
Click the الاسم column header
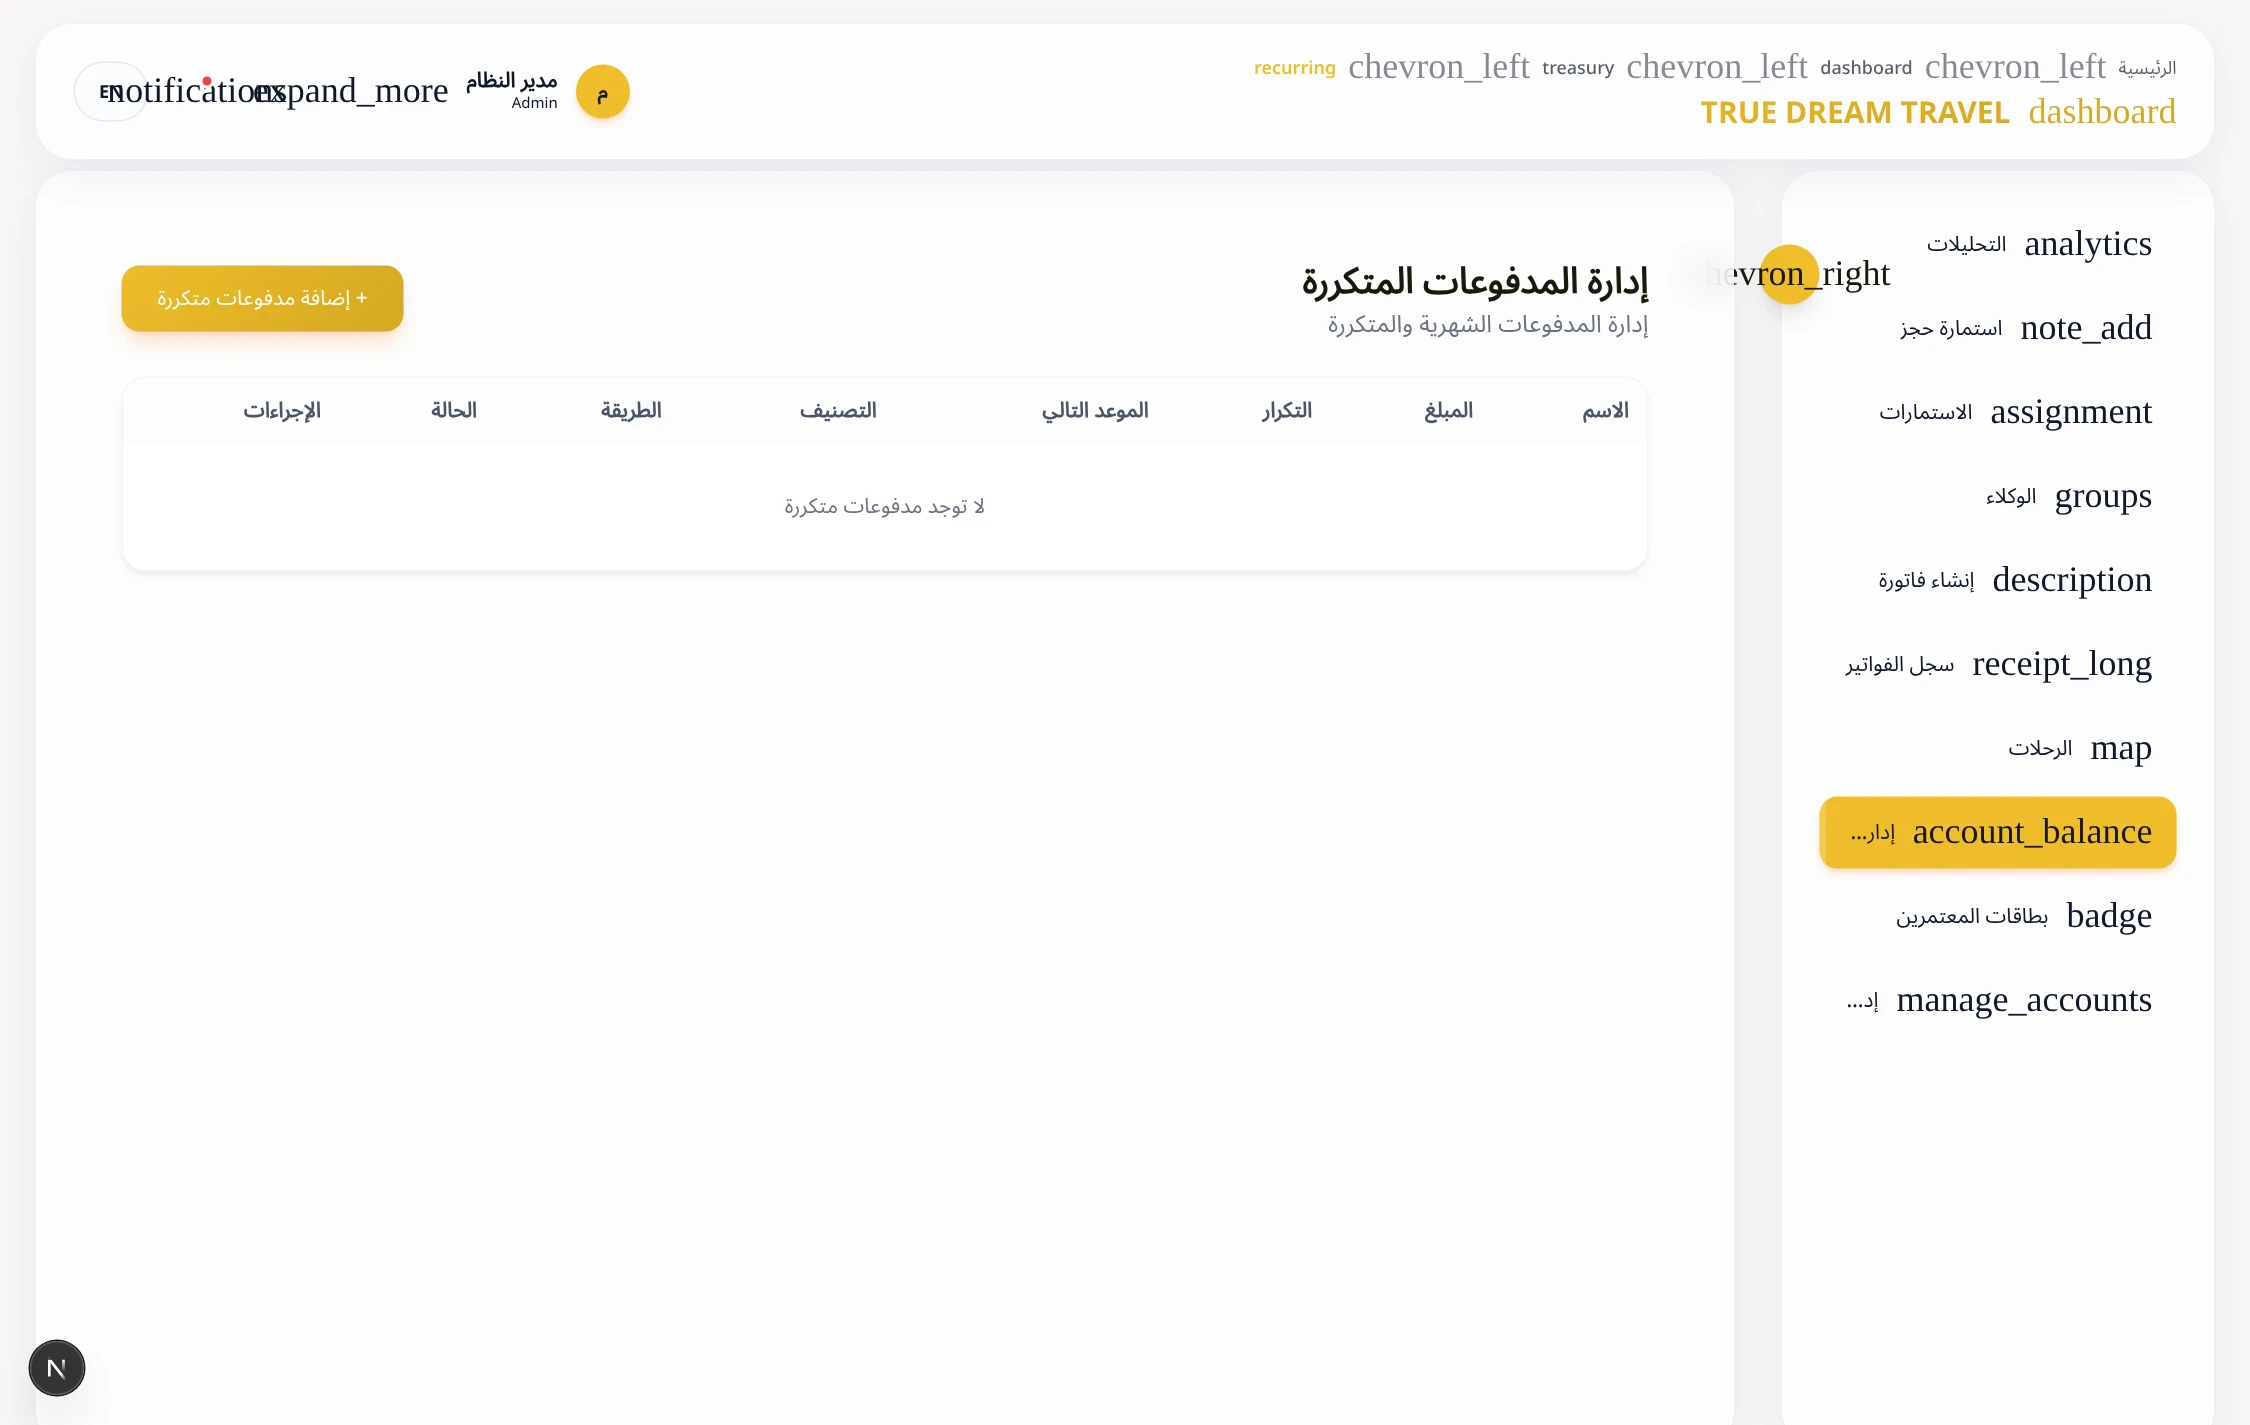pos(1605,411)
